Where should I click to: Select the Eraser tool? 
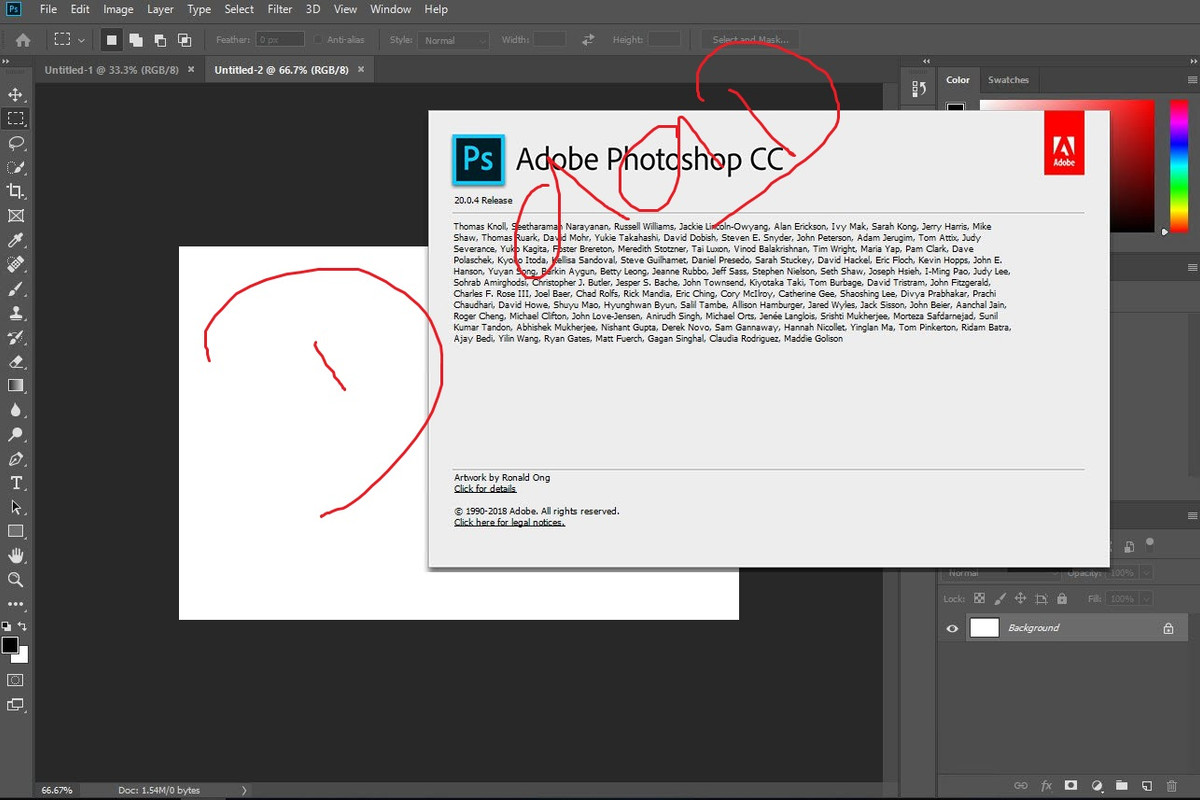(16, 361)
